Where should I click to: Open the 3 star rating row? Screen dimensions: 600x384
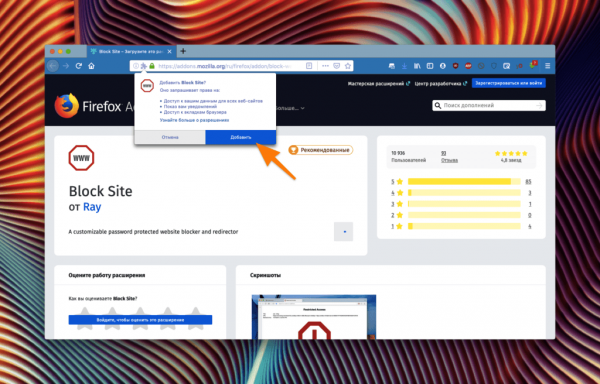point(461,204)
